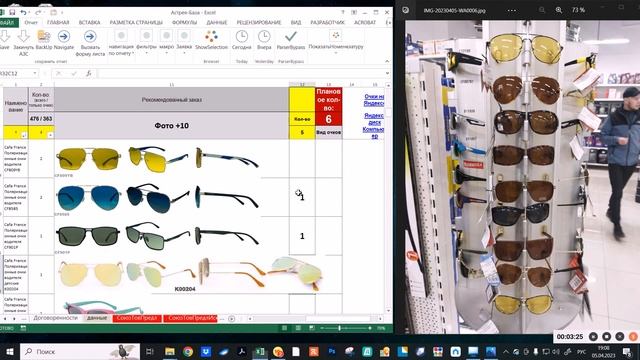Show hidden system tray icons

[506, 351]
